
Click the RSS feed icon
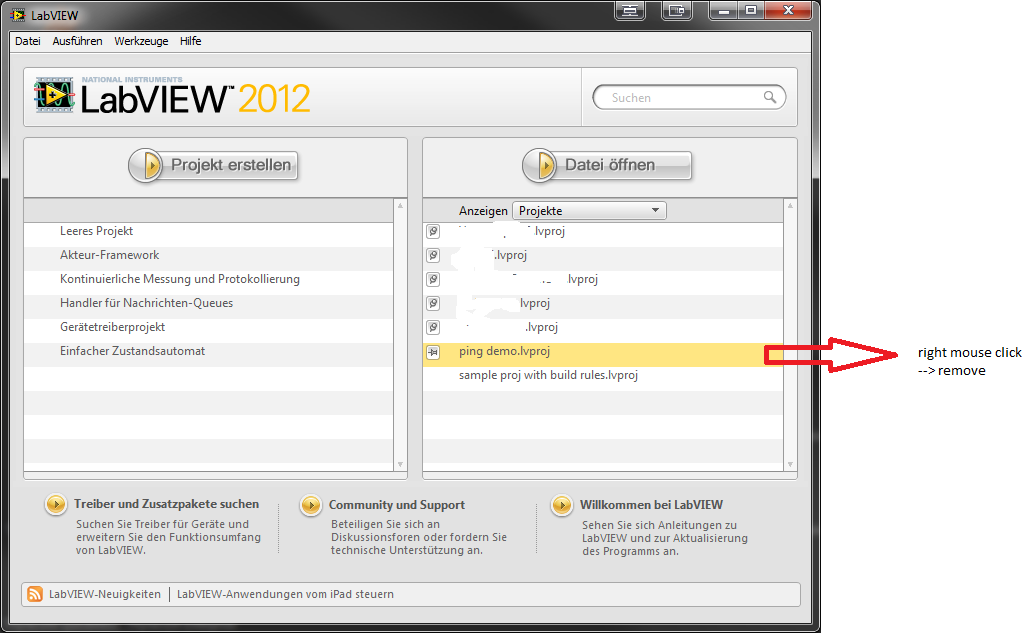click(x=35, y=594)
